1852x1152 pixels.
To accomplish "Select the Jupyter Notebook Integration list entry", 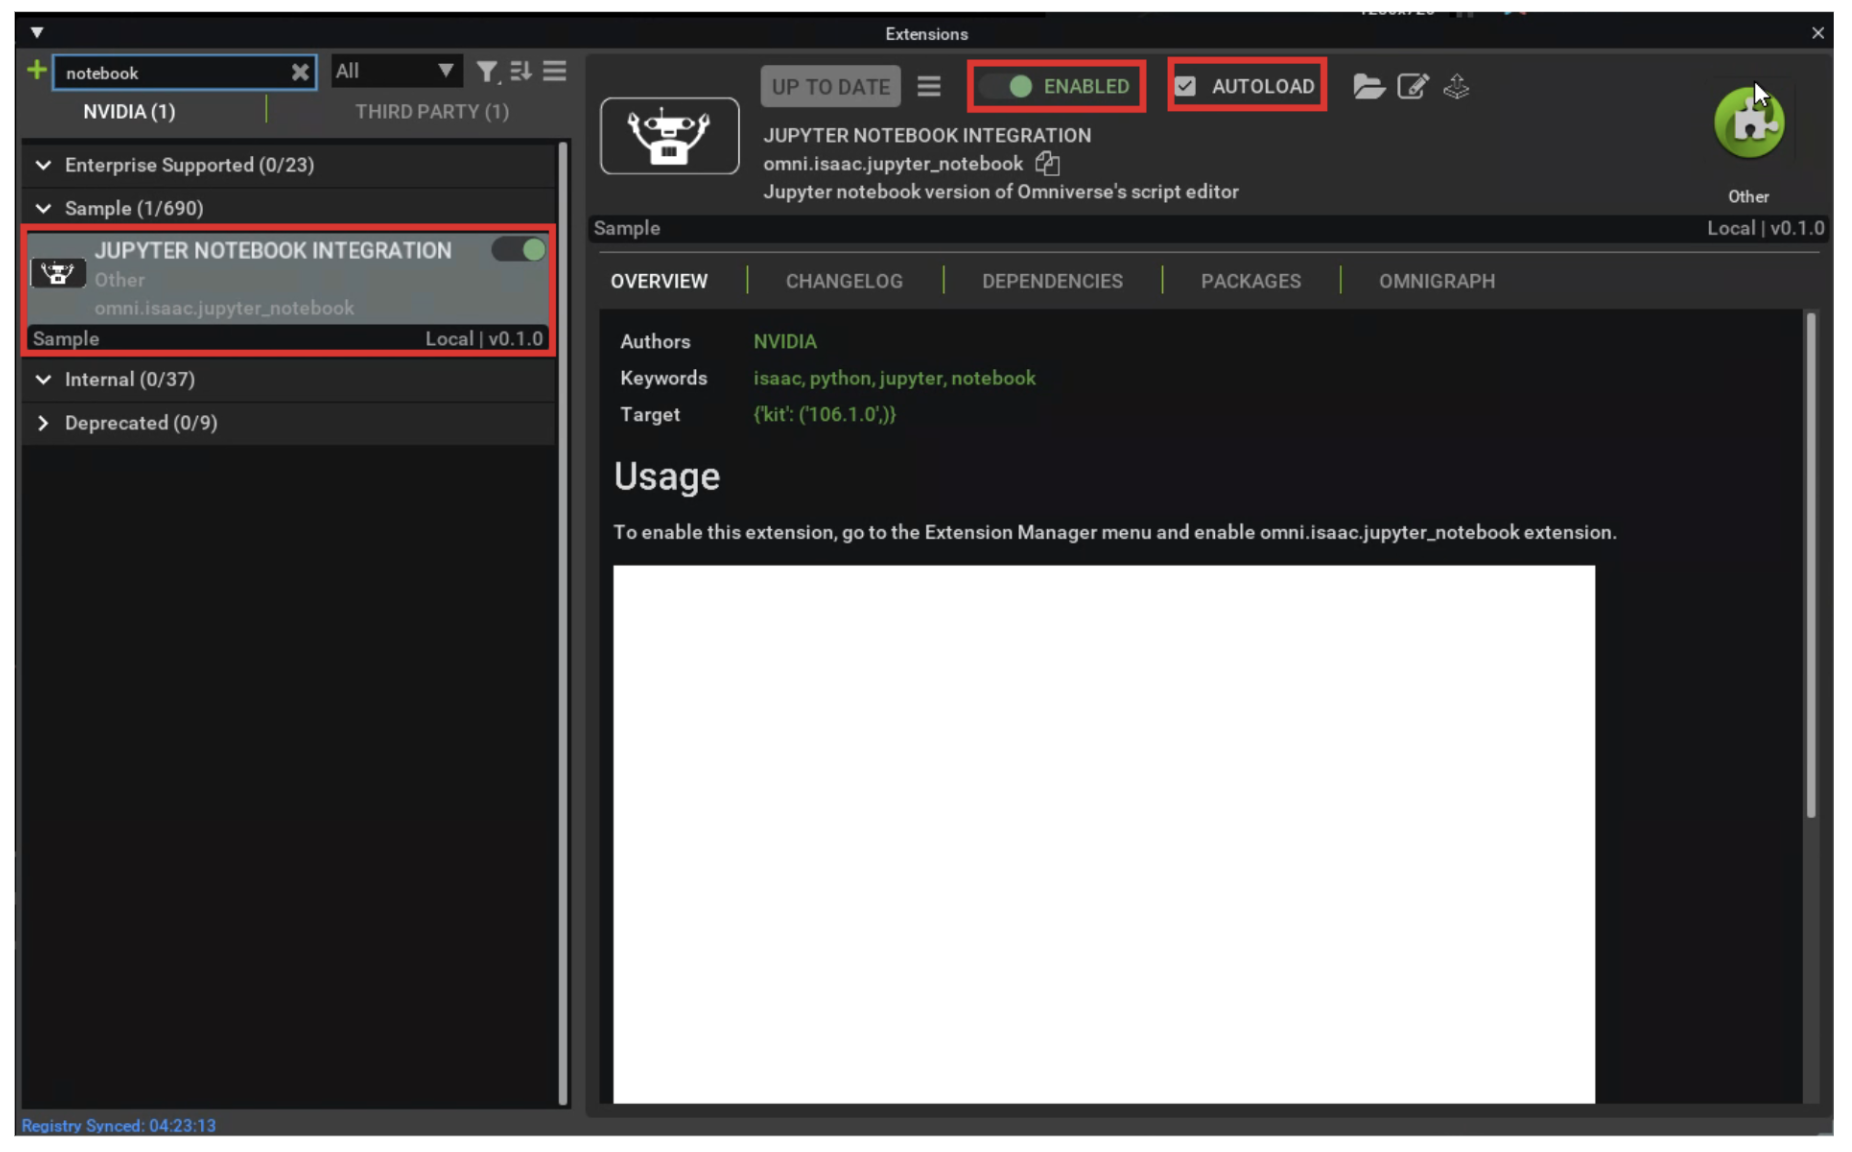I will point(288,290).
